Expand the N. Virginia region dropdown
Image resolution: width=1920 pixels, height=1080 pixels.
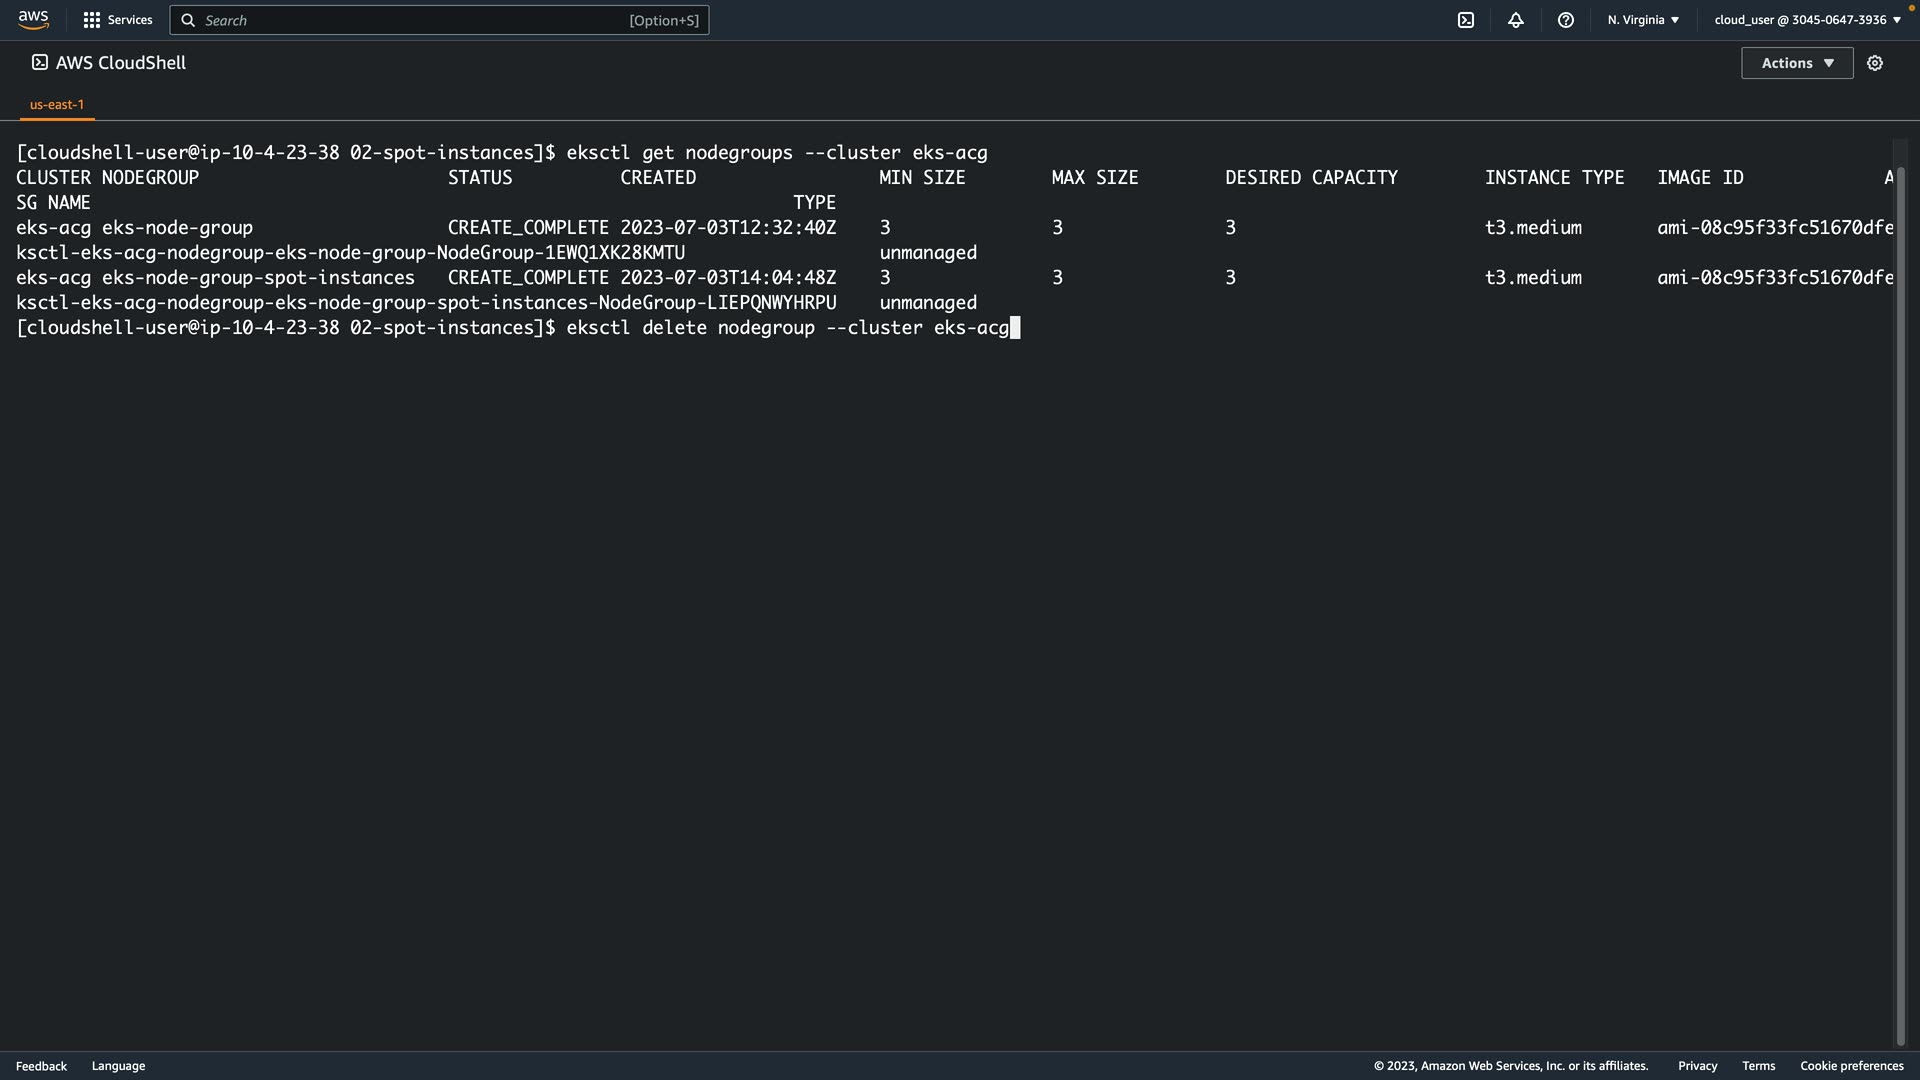coord(1643,20)
